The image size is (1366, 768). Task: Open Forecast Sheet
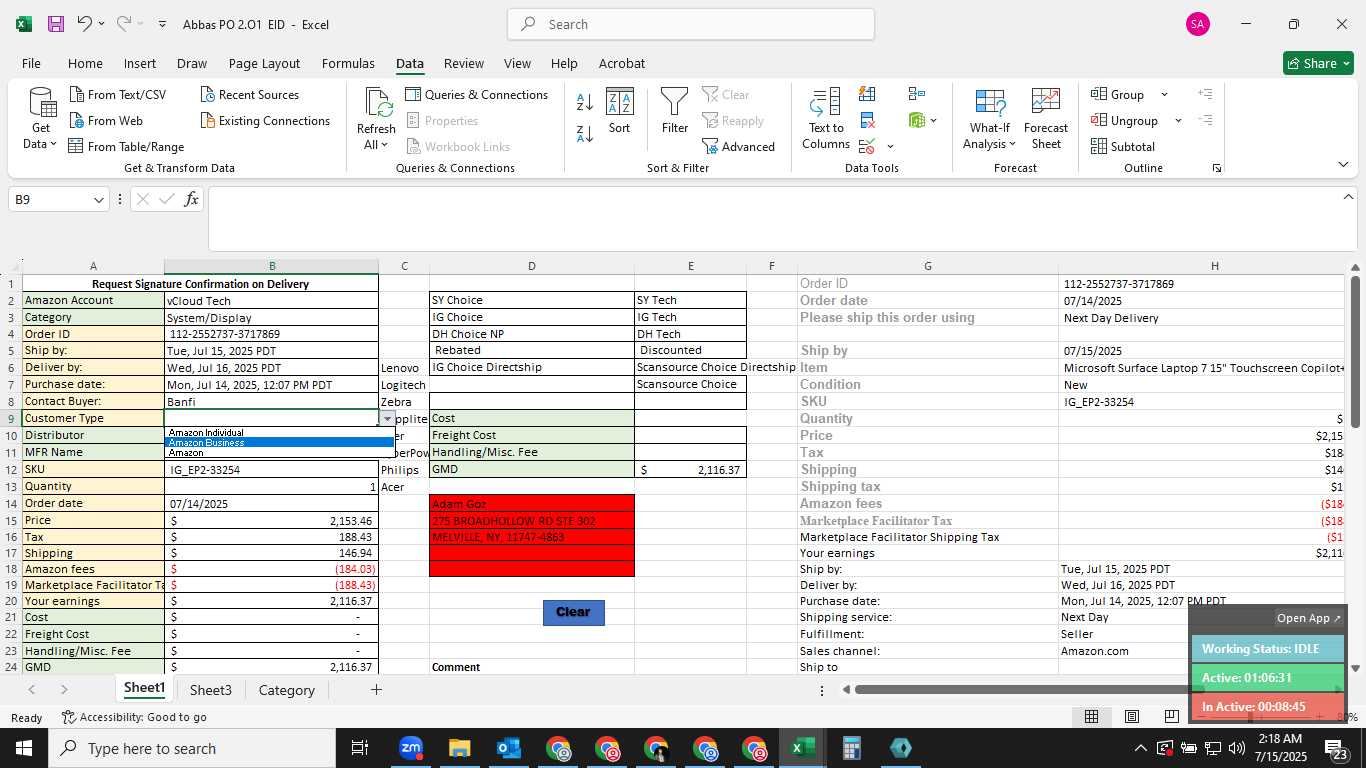pyautogui.click(x=1046, y=118)
